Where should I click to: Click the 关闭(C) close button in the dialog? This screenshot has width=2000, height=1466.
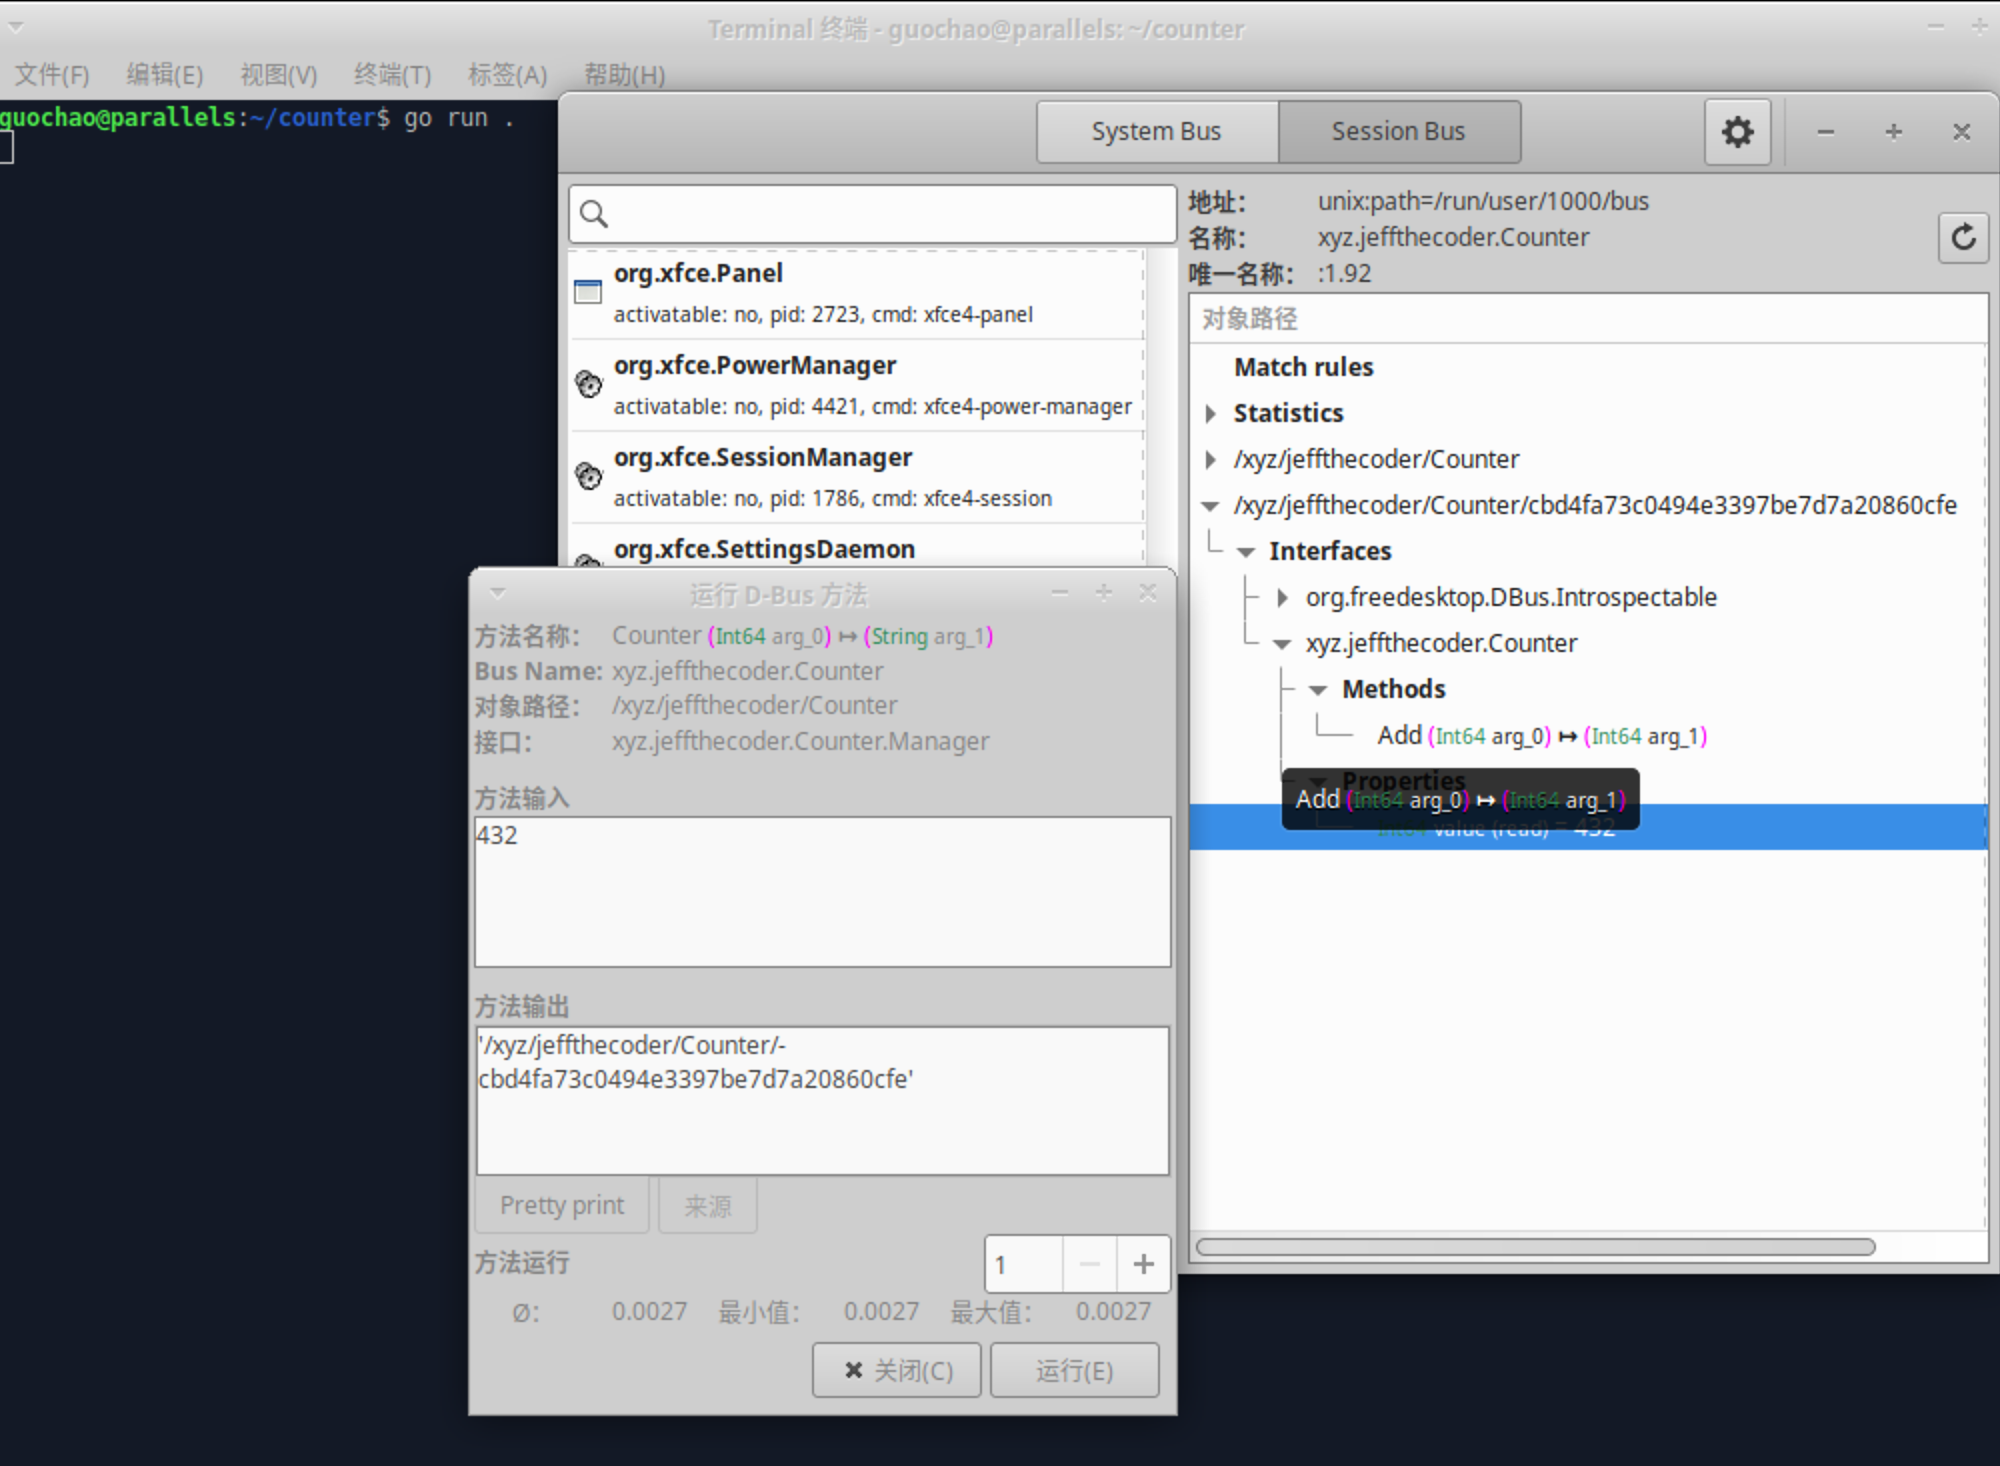point(897,1370)
